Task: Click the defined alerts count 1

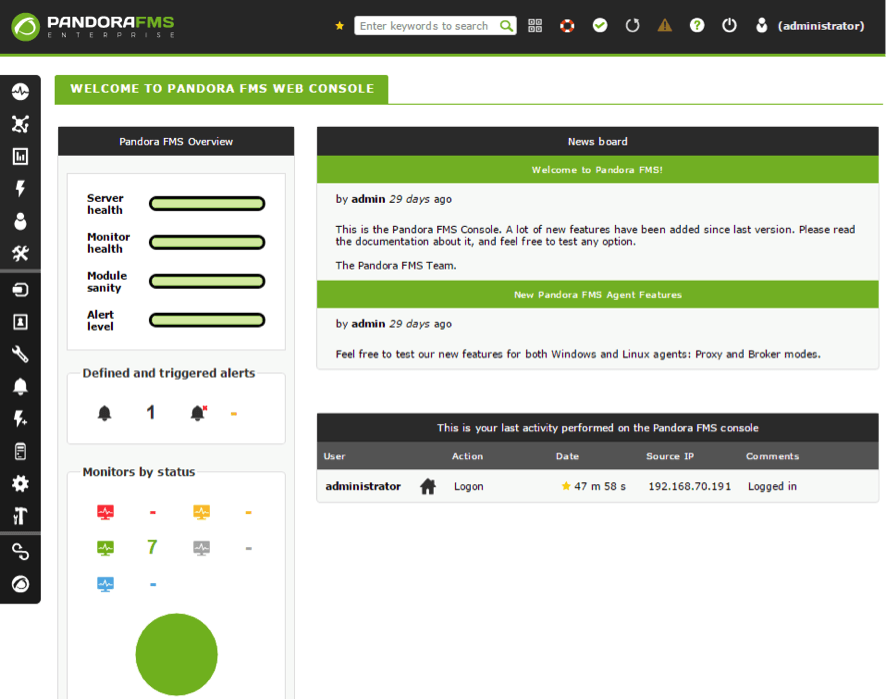Action: point(151,412)
